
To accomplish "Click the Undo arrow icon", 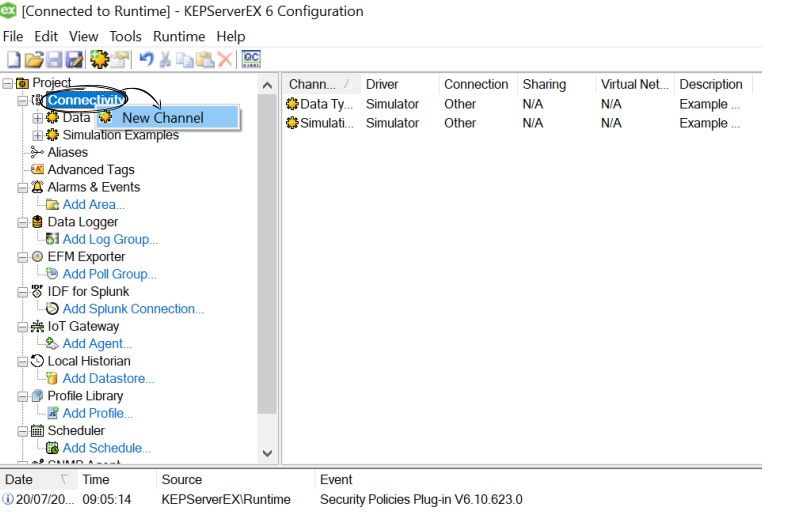I will click(x=146, y=60).
